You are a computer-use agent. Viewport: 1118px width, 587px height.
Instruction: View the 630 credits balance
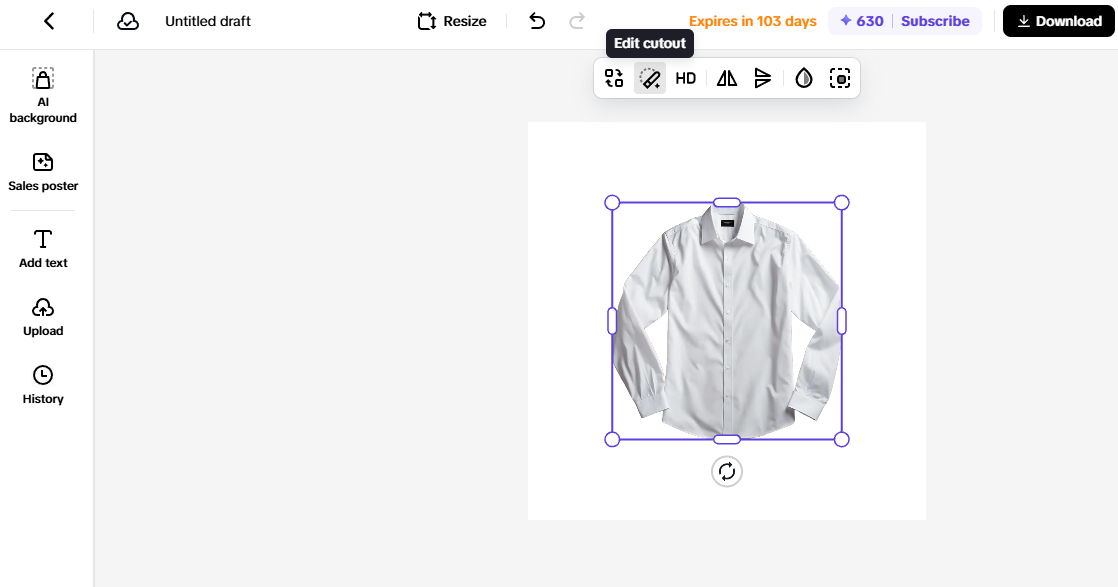point(861,21)
